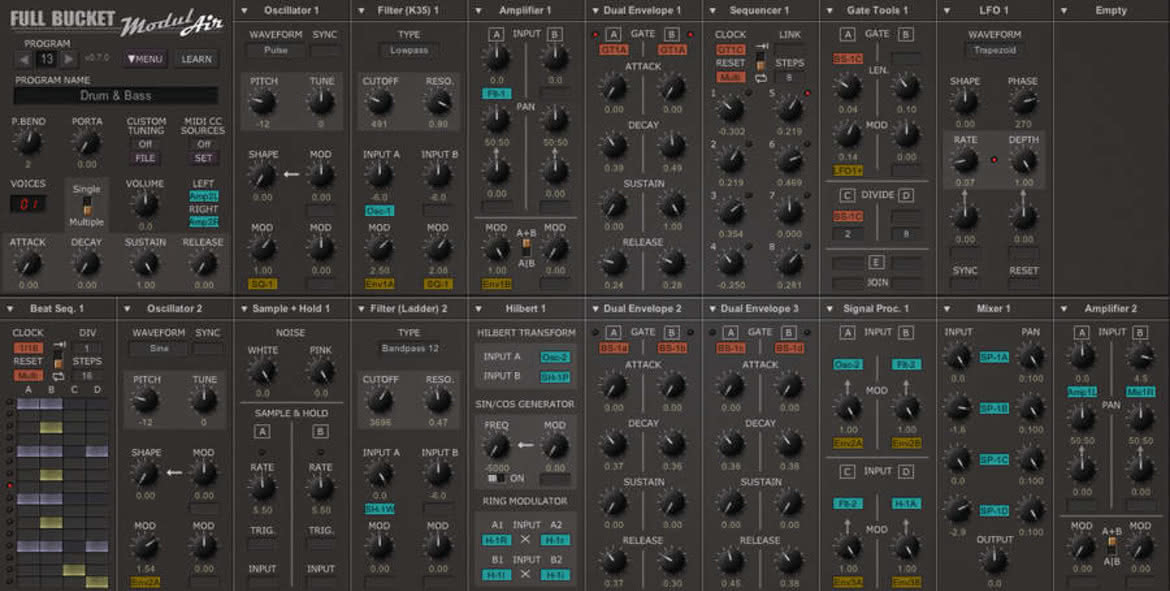Viewport: 1170px width, 591px height.
Task: Click Beat Seq. 1 loop mode icon
Action: pos(58,377)
